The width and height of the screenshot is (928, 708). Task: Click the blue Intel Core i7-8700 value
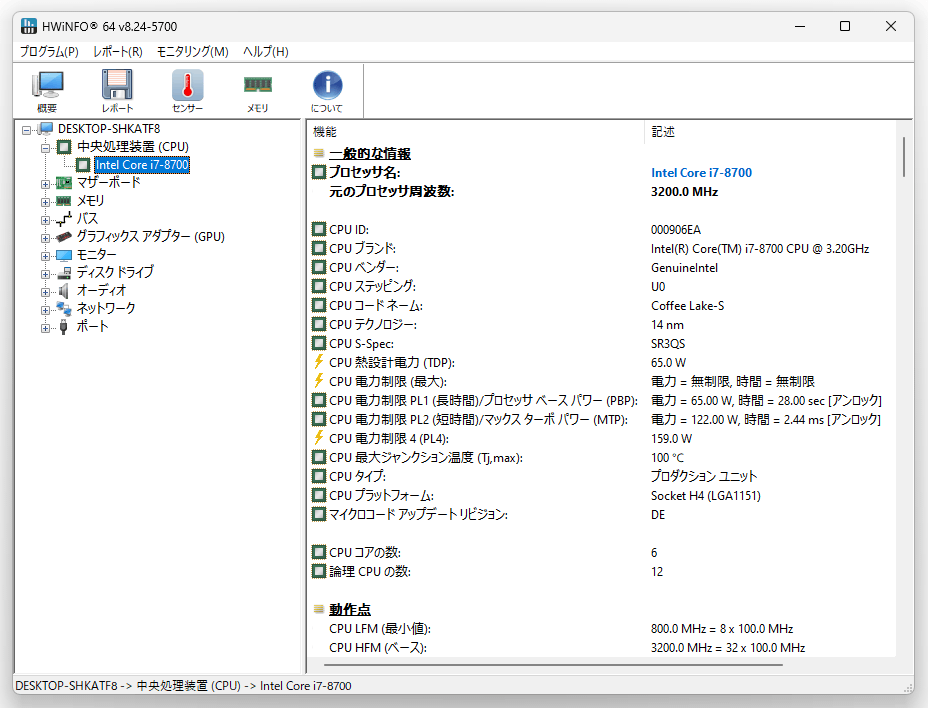(x=701, y=172)
